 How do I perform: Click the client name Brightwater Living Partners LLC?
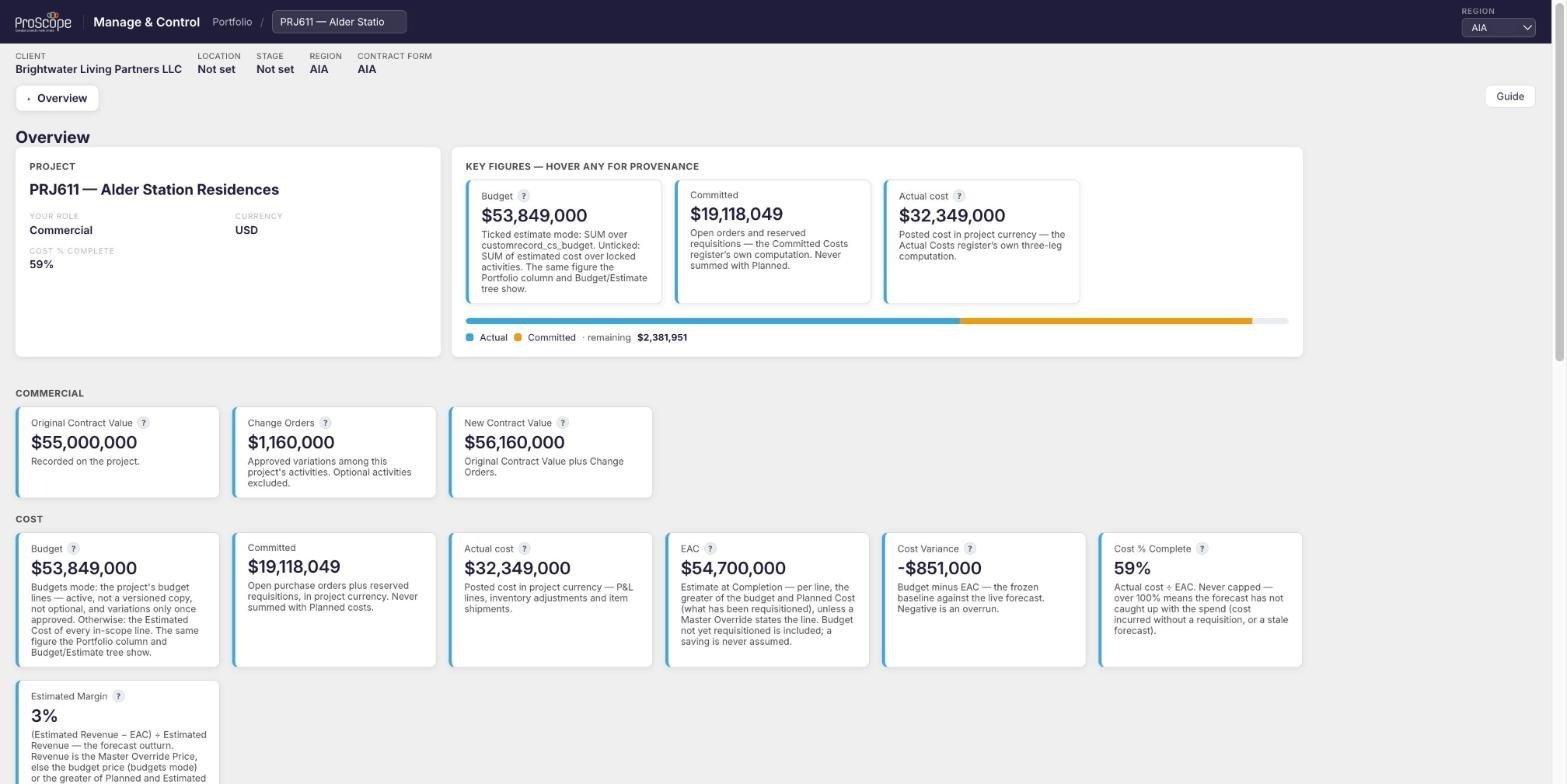99,70
